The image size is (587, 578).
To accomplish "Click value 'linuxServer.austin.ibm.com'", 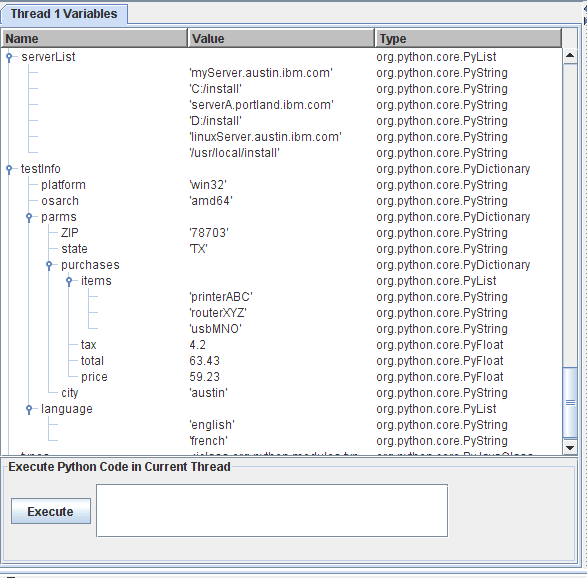I will (265, 137).
